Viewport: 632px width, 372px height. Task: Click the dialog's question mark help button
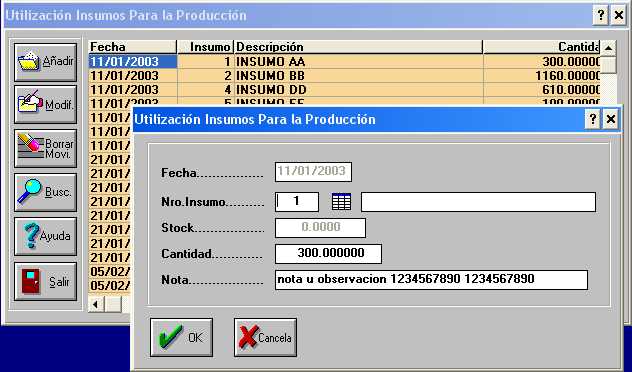click(x=592, y=119)
